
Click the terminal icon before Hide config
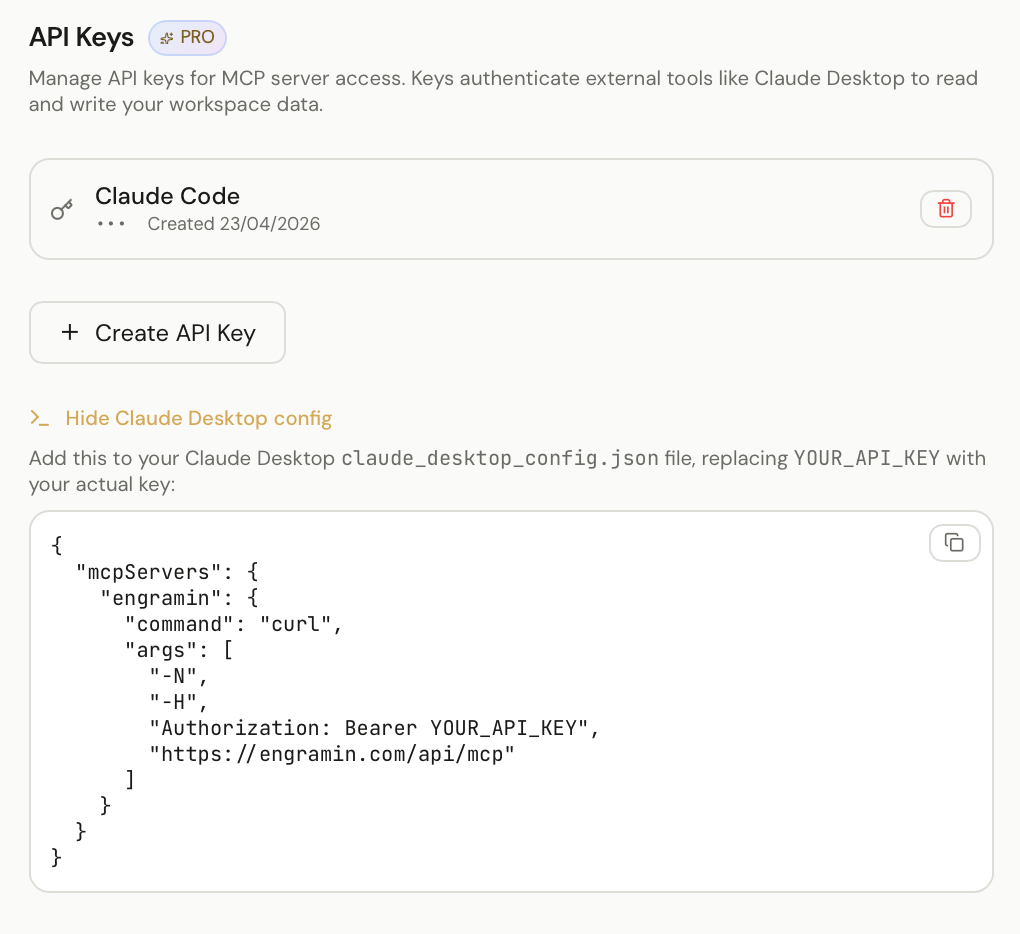[40, 418]
